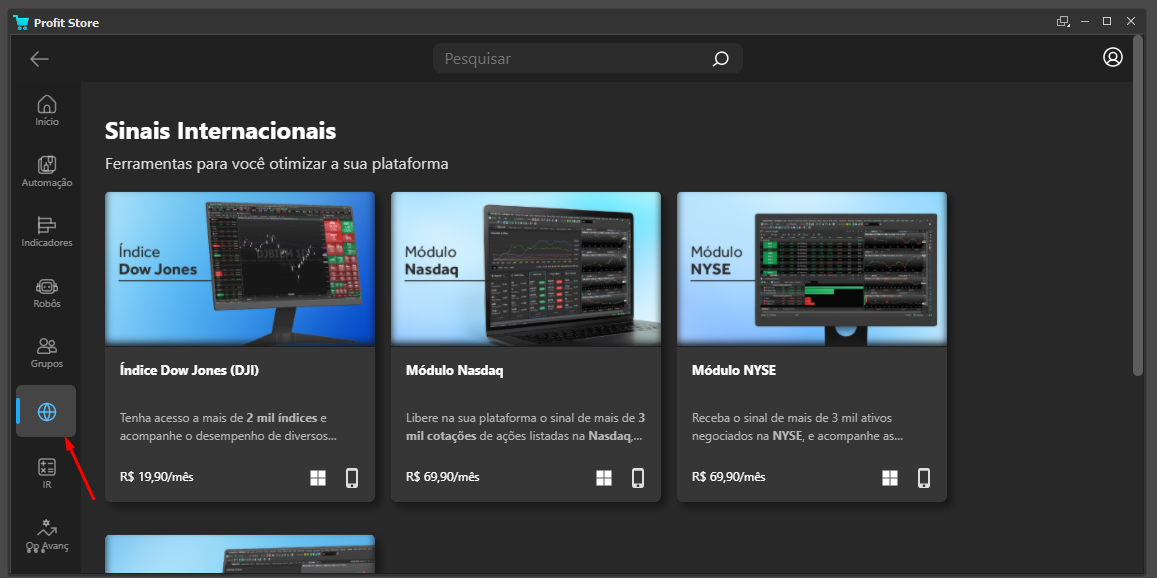
Task: Open the Op Avanç section in sidebar
Action: (47, 536)
